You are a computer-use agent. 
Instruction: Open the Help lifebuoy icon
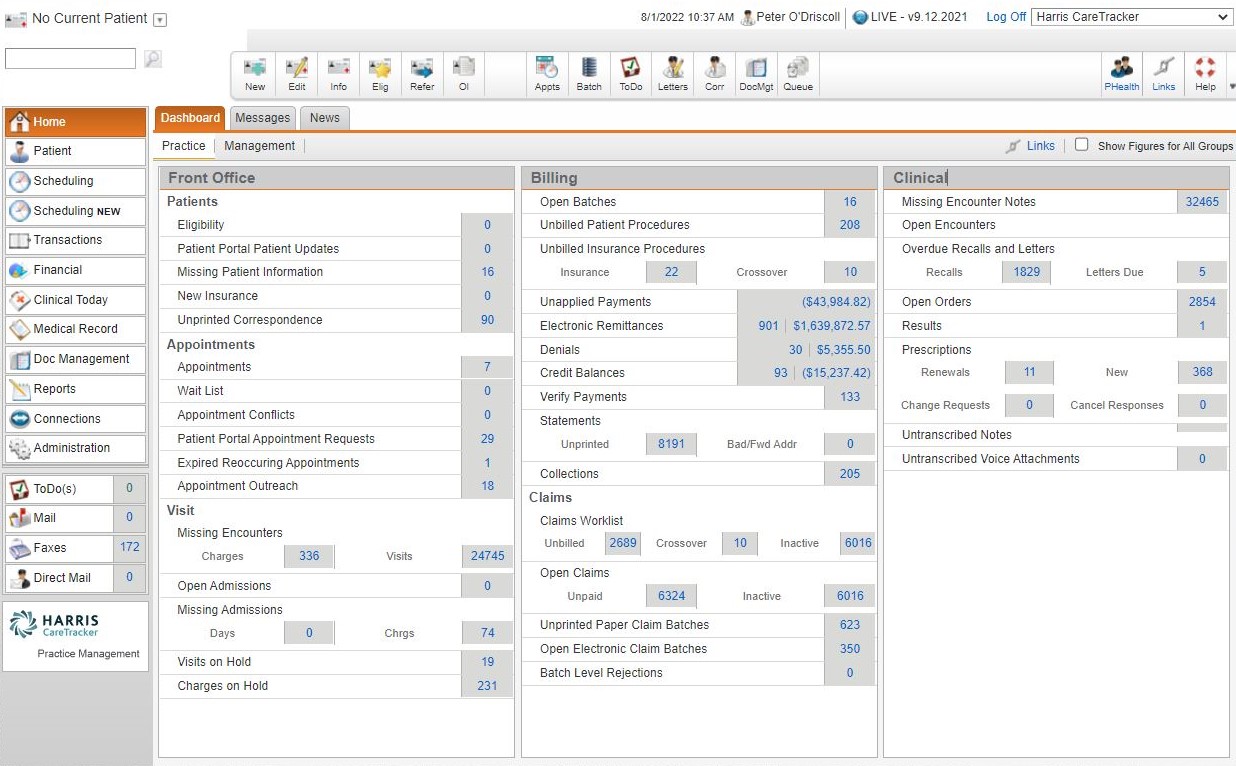pos(1205,74)
